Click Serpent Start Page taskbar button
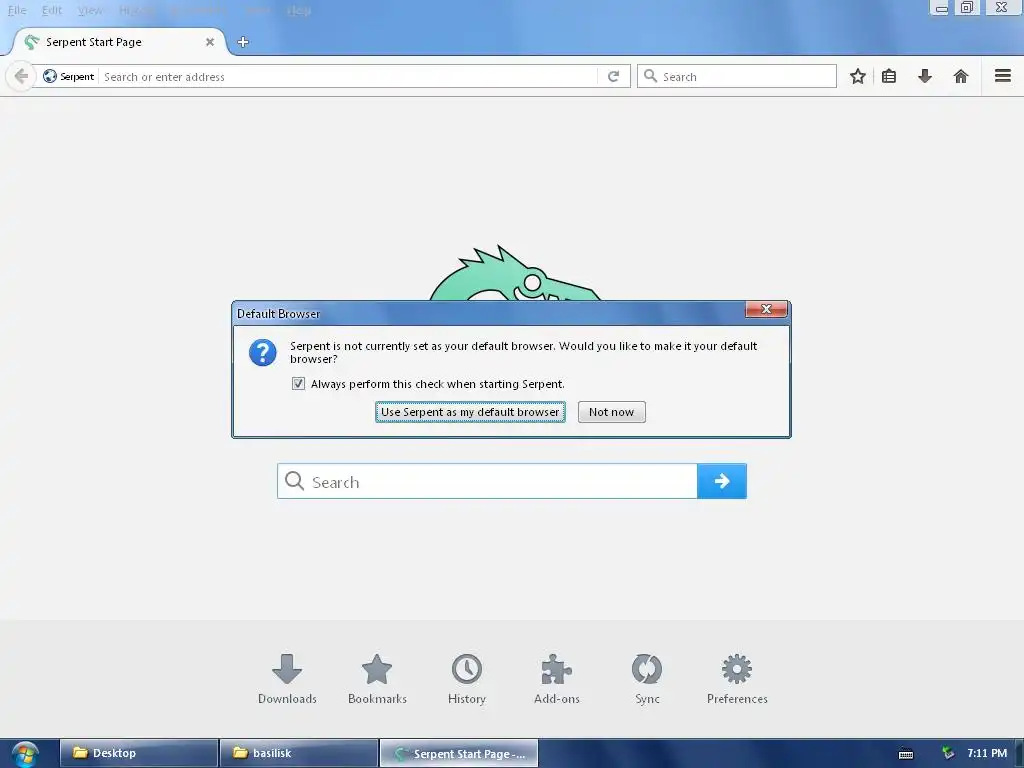 [x=459, y=753]
